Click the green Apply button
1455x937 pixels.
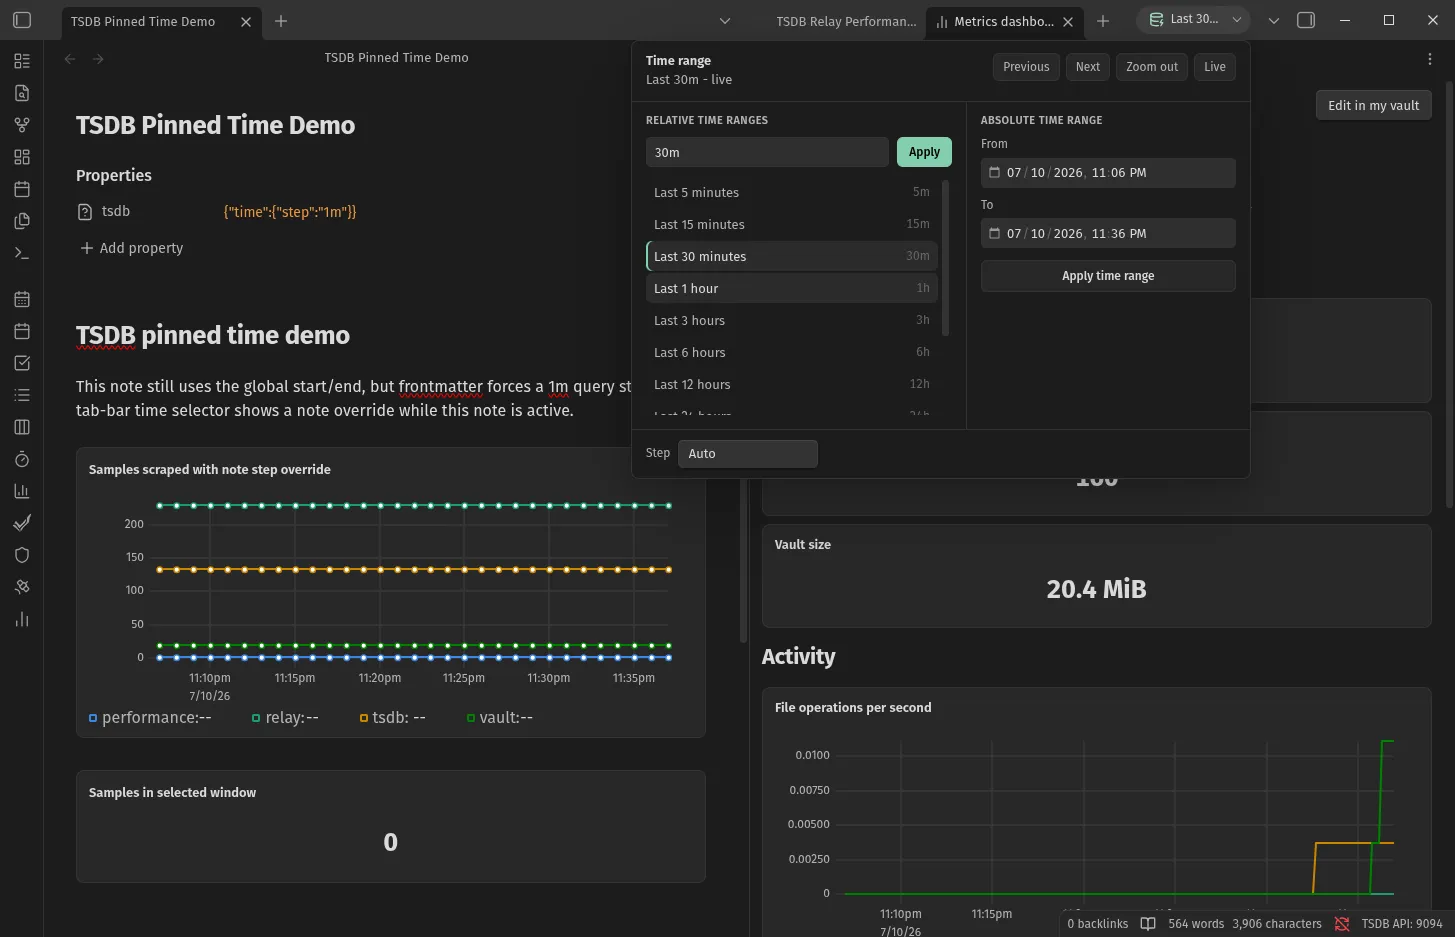click(x=924, y=152)
